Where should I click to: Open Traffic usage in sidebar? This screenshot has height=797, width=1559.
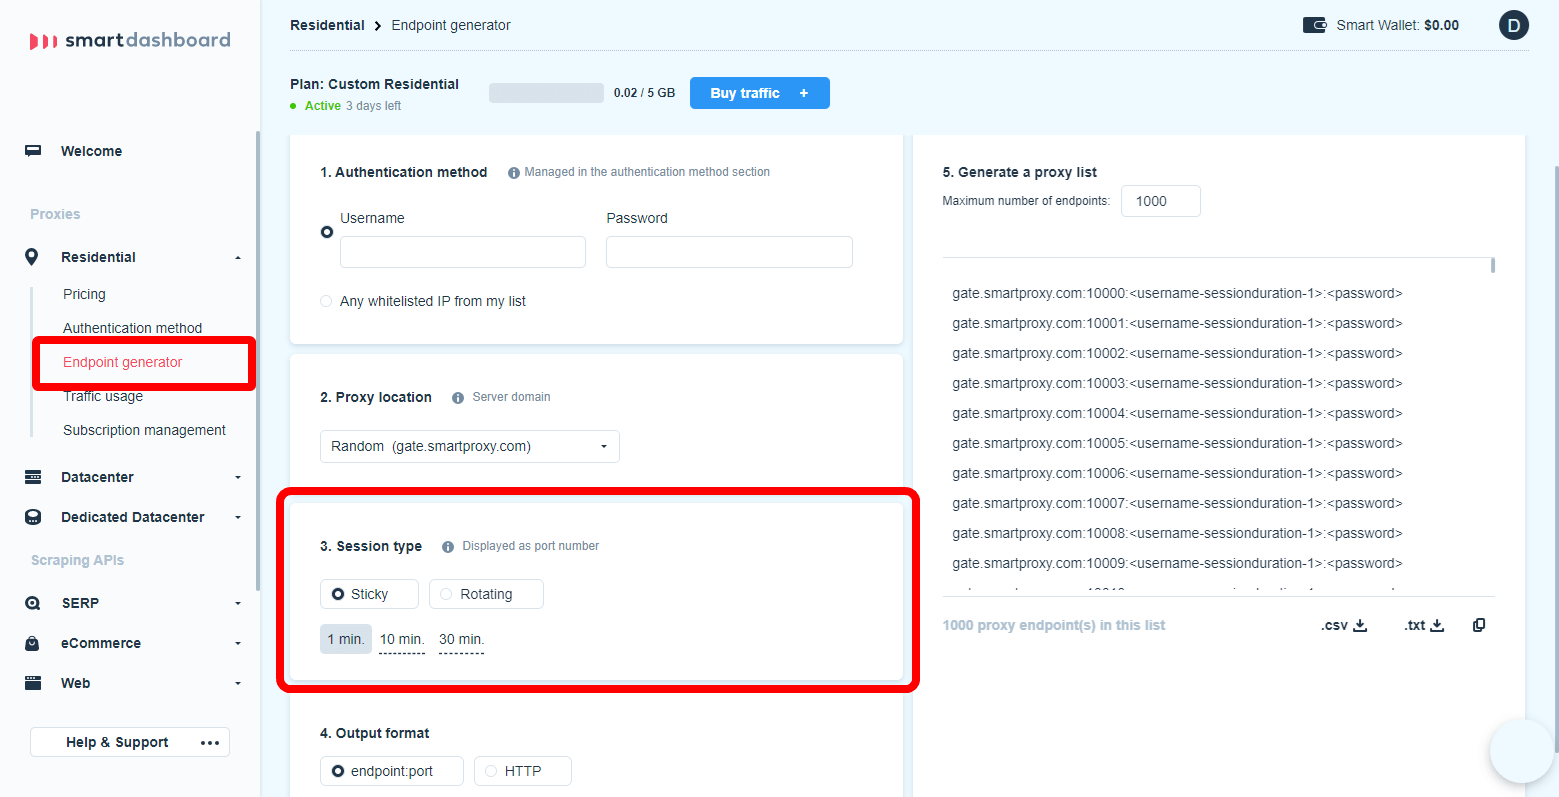[103, 396]
